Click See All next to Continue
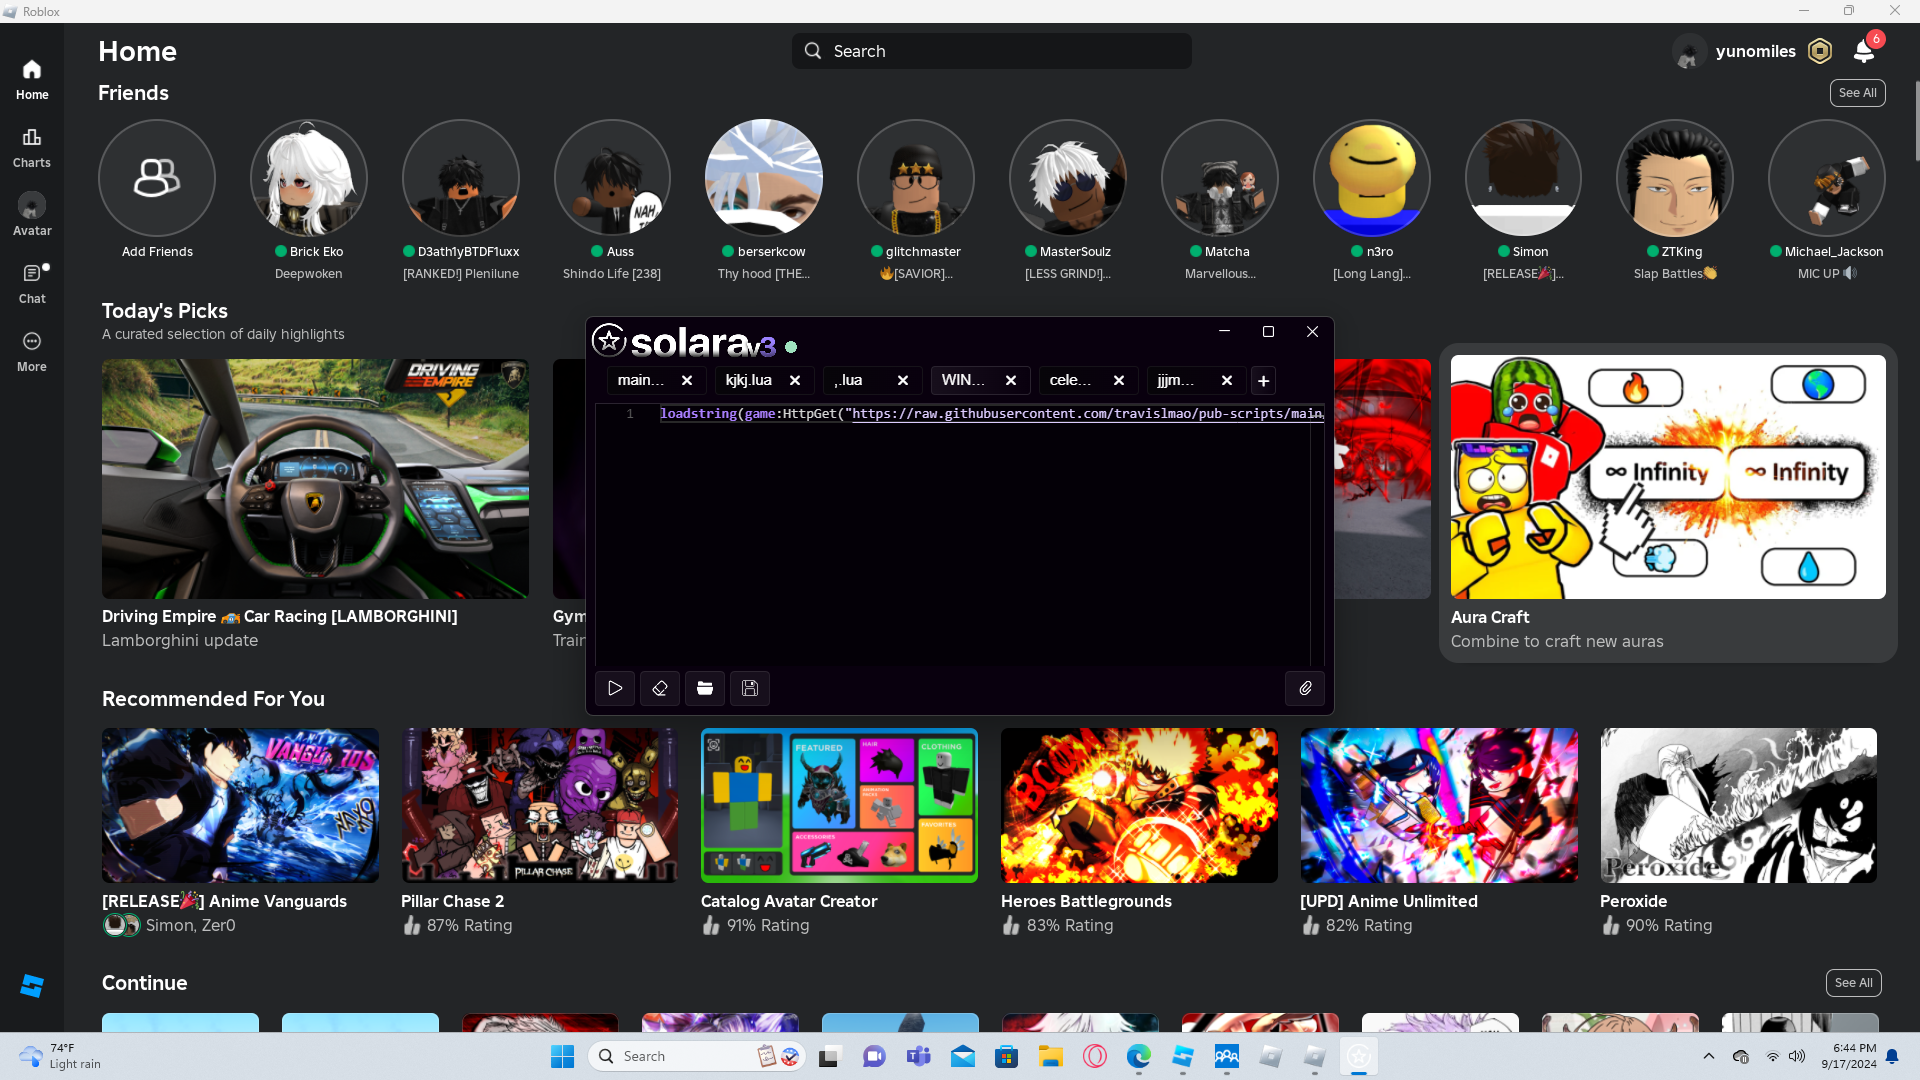This screenshot has width=1920, height=1080. pos(1853,983)
